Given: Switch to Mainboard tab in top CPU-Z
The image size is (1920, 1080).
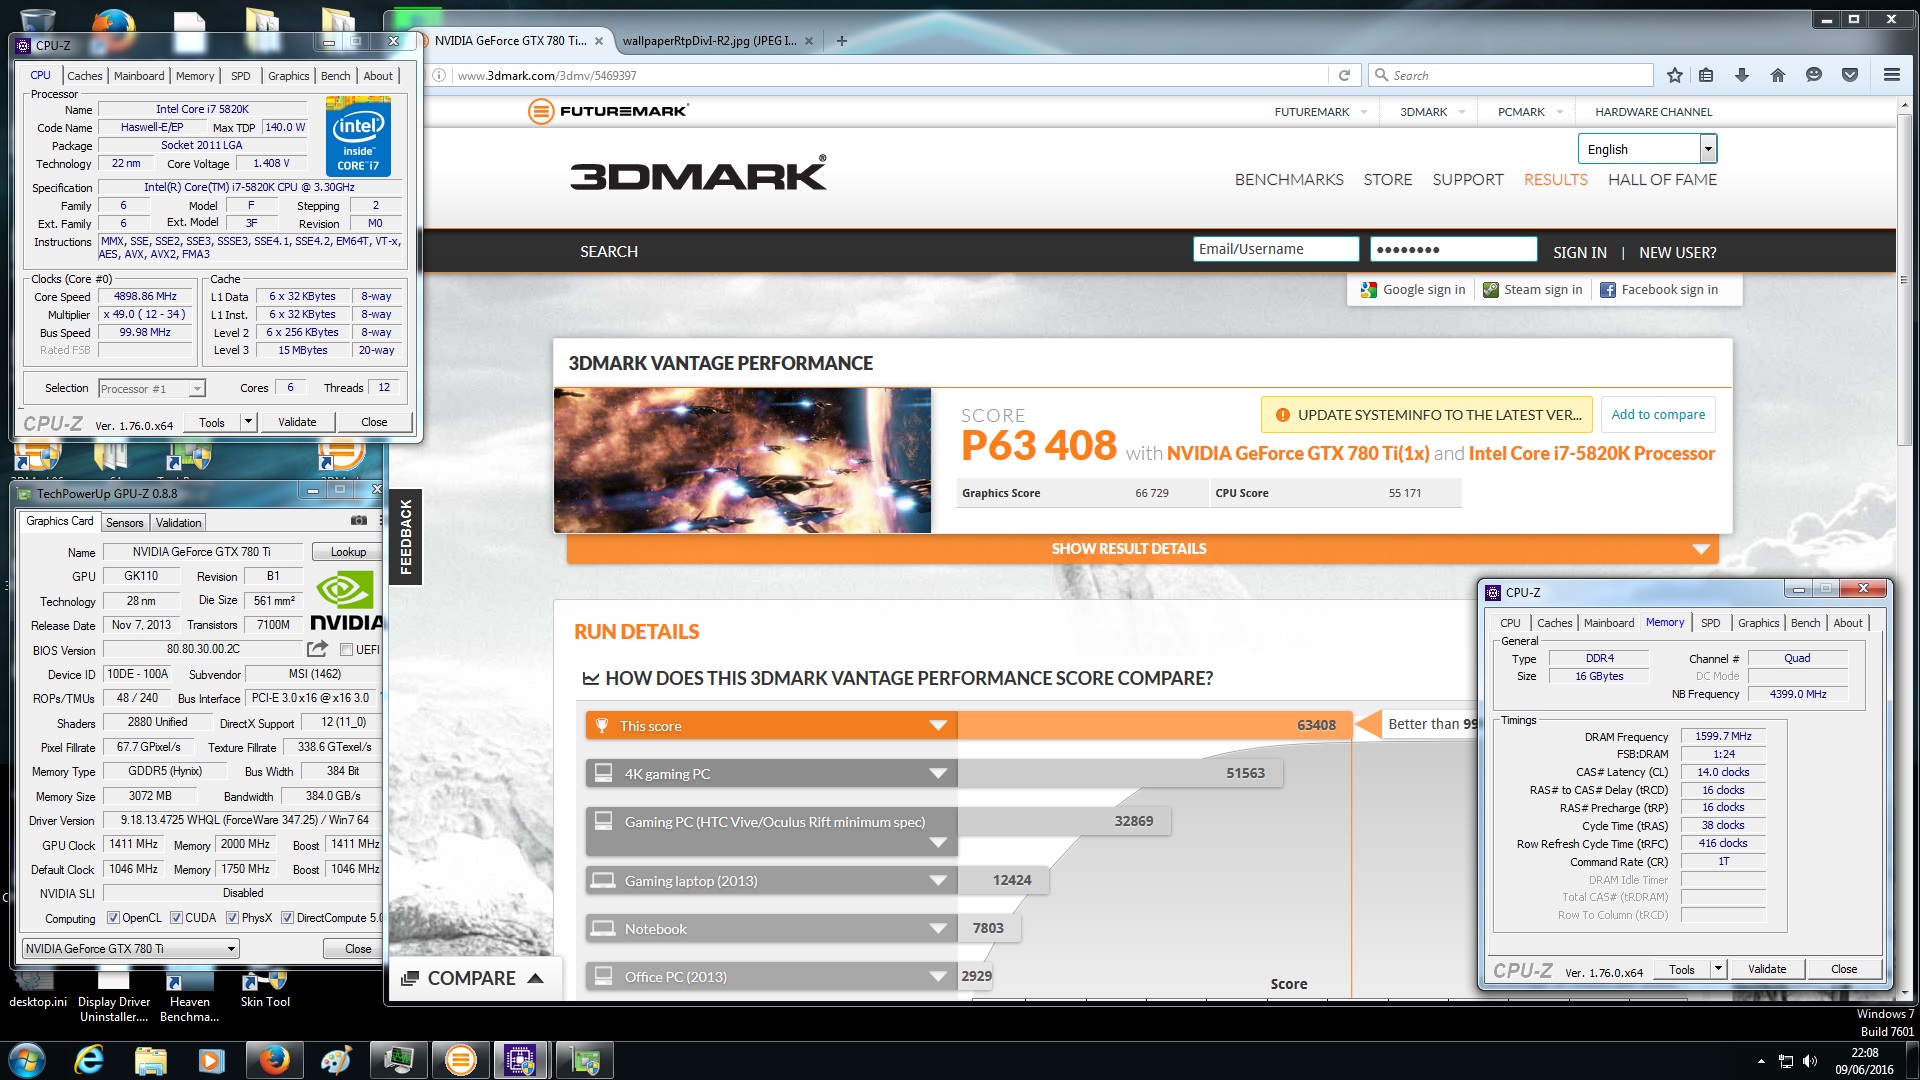Looking at the screenshot, I should click(139, 76).
